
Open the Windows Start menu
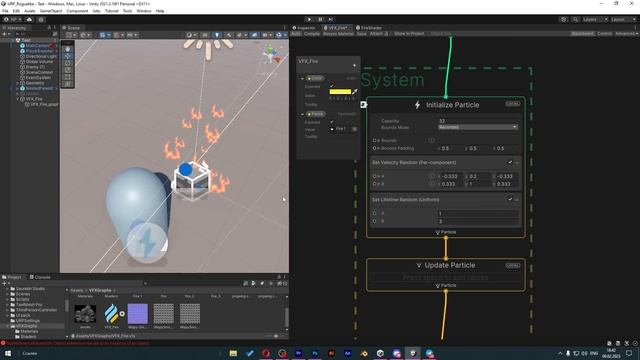click(x=8, y=353)
